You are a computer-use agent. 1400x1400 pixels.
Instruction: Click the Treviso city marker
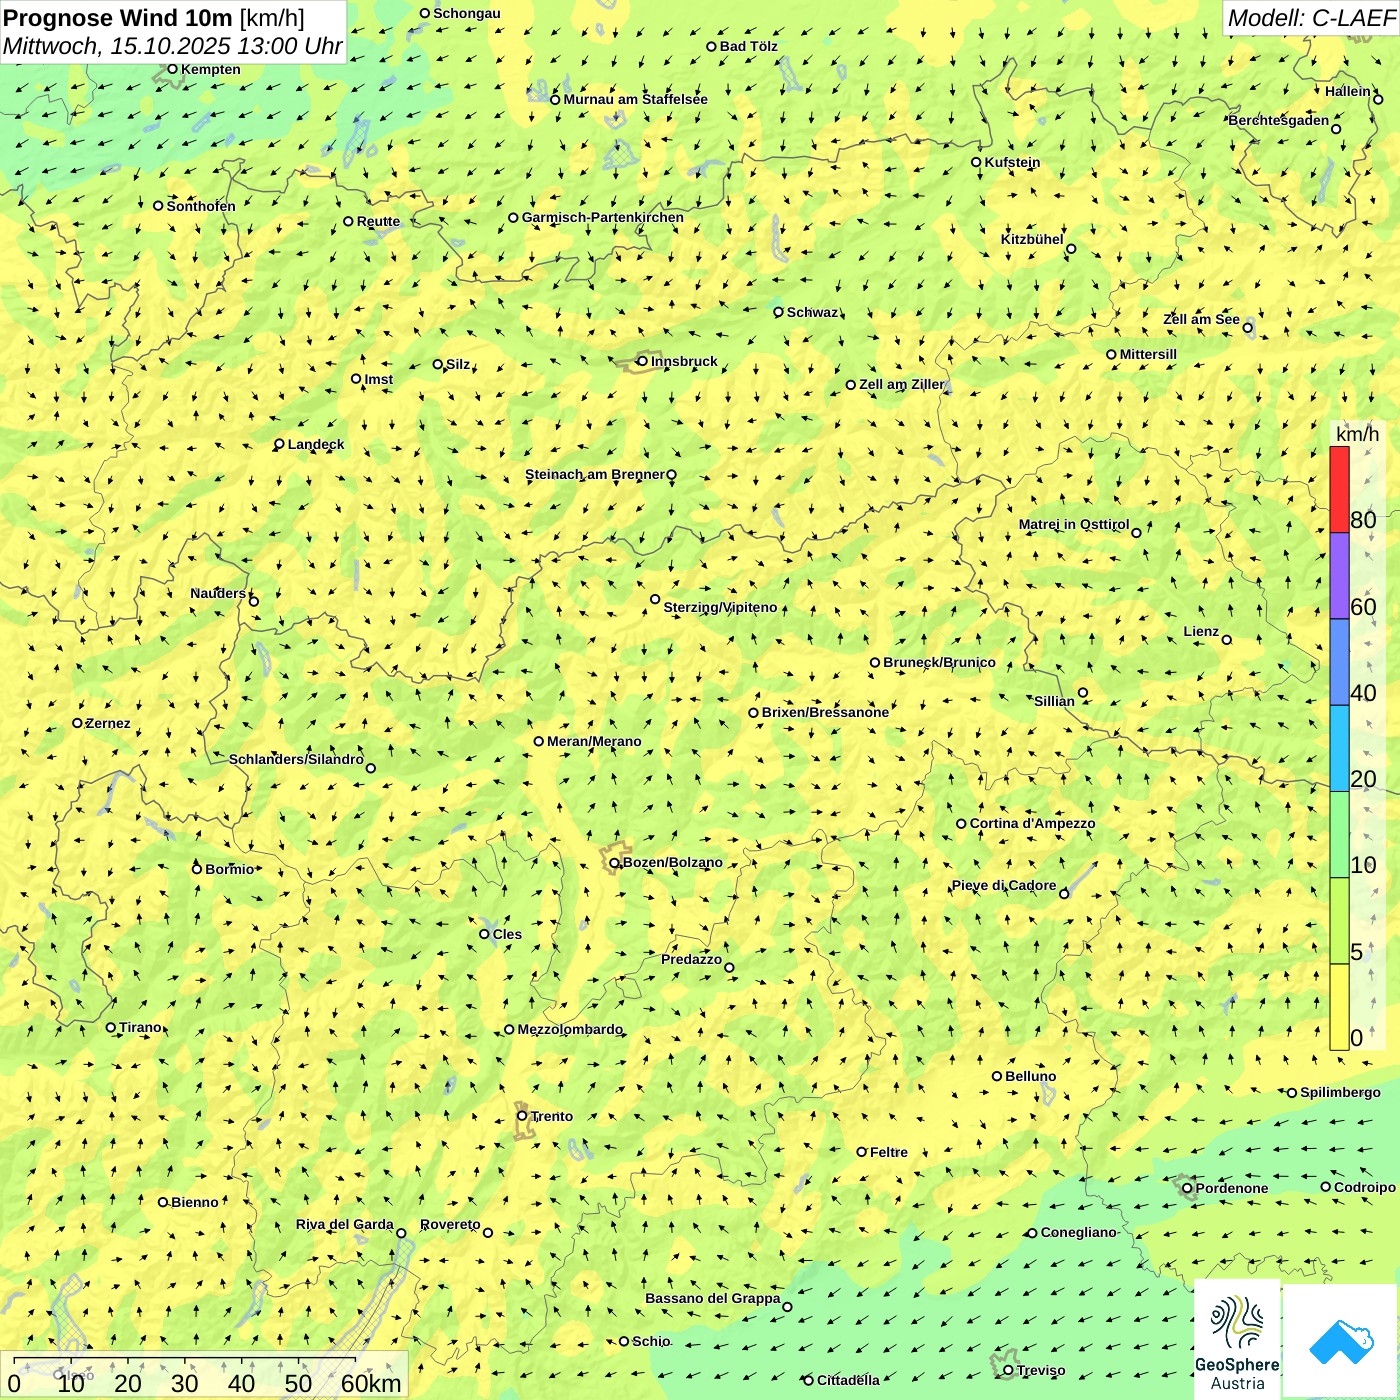click(x=1008, y=1370)
